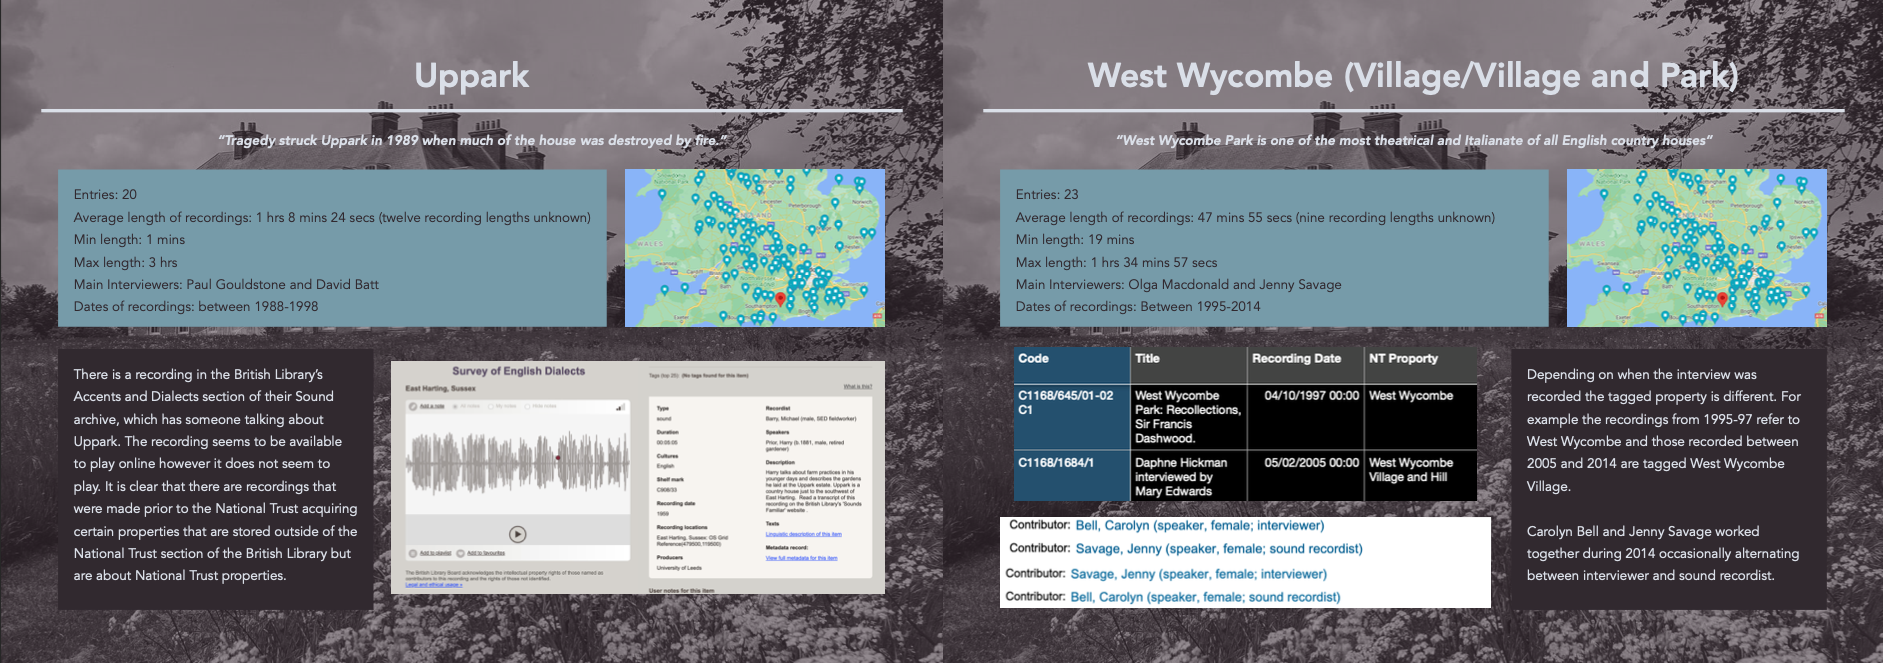The image size is (1883, 663).
Task: Click the Add to favourites icon
Action: pos(461,553)
